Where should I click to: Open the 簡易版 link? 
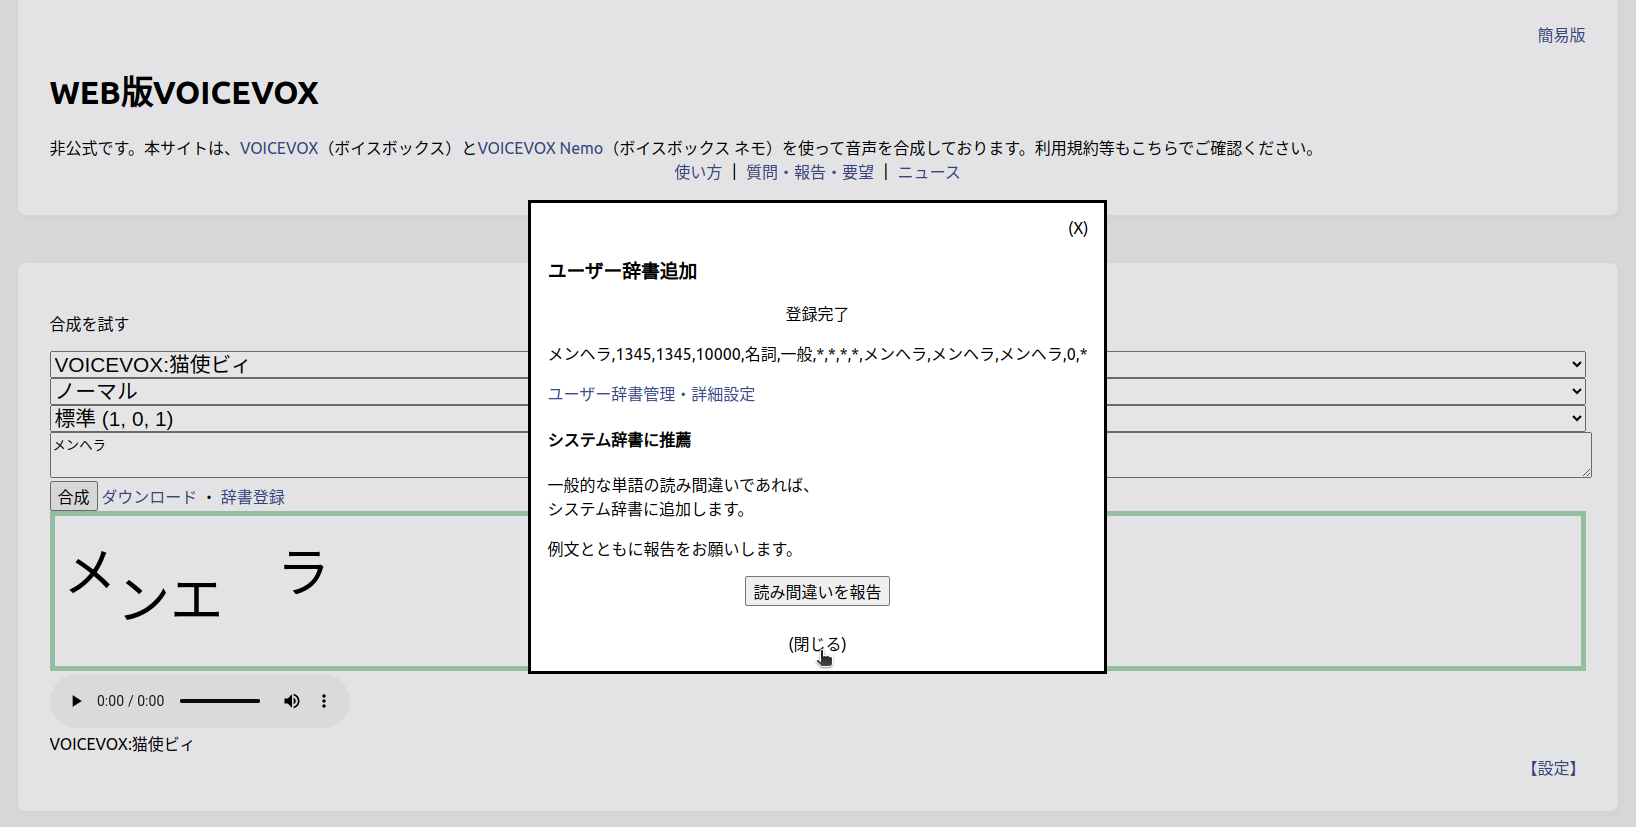click(1561, 35)
